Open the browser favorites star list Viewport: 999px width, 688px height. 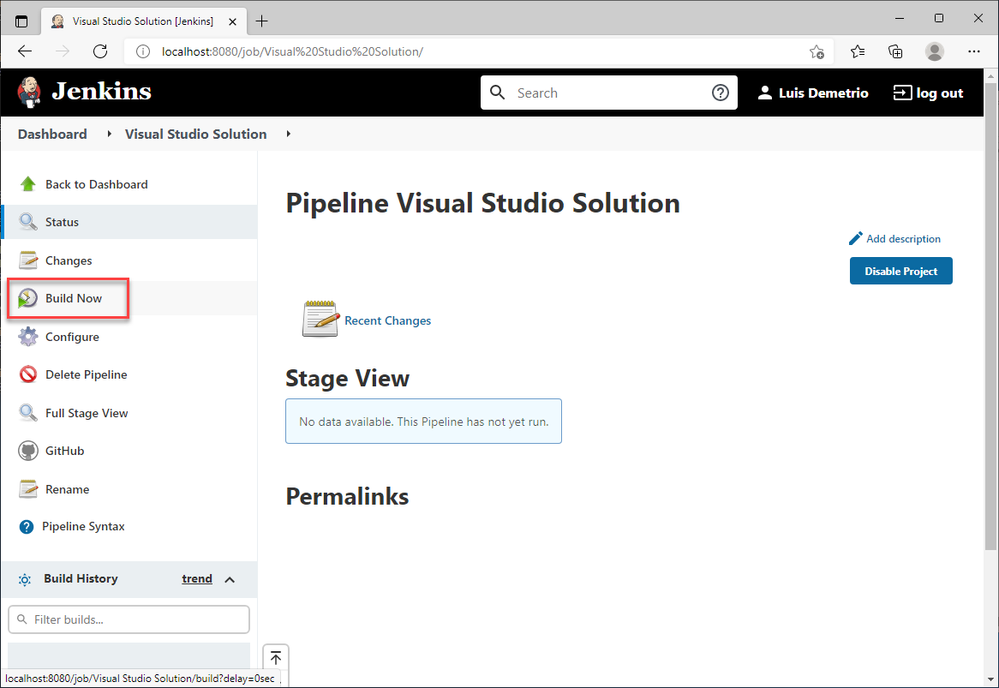coord(858,52)
